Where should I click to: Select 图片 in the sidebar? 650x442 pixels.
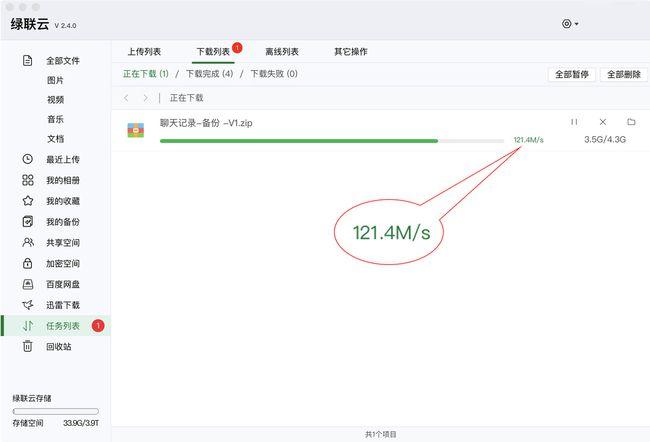55,80
